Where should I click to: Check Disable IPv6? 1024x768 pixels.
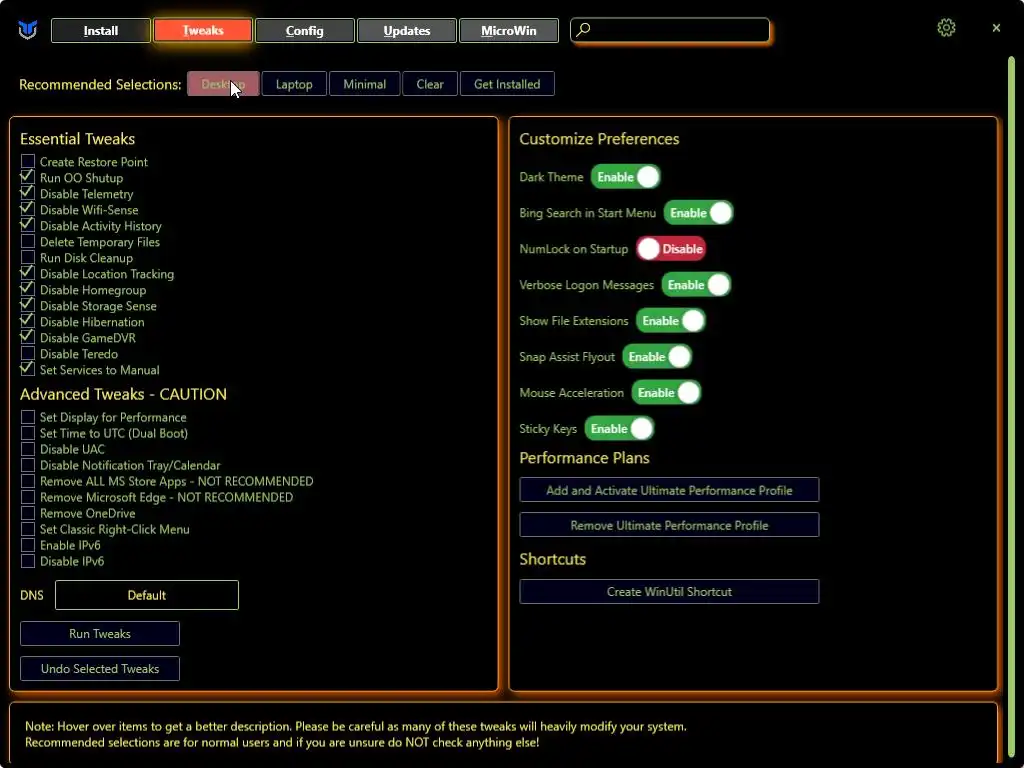tap(27, 561)
